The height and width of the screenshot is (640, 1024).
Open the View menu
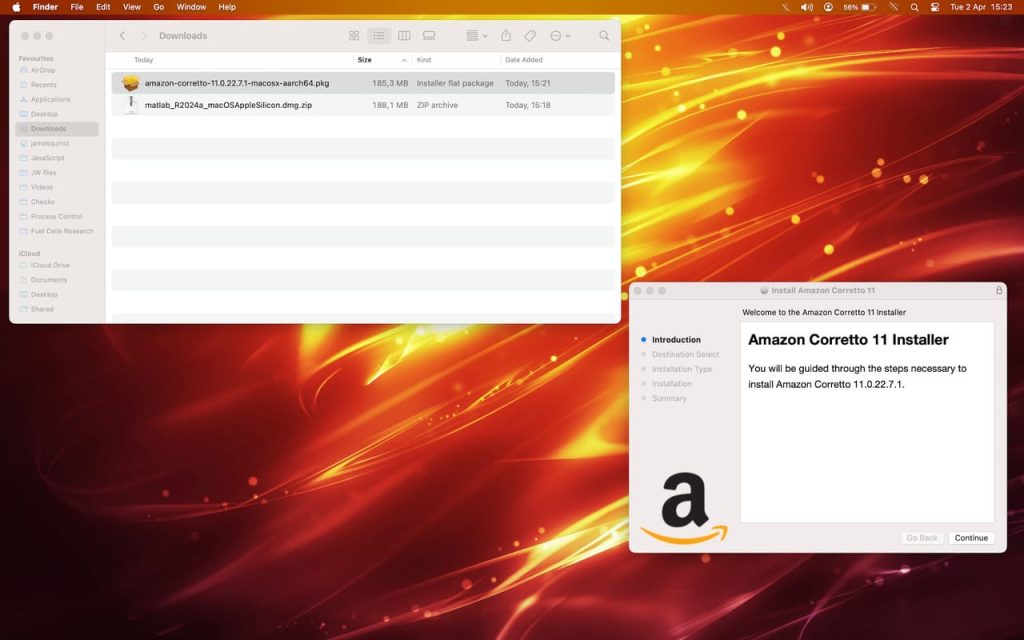tap(132, 7)
